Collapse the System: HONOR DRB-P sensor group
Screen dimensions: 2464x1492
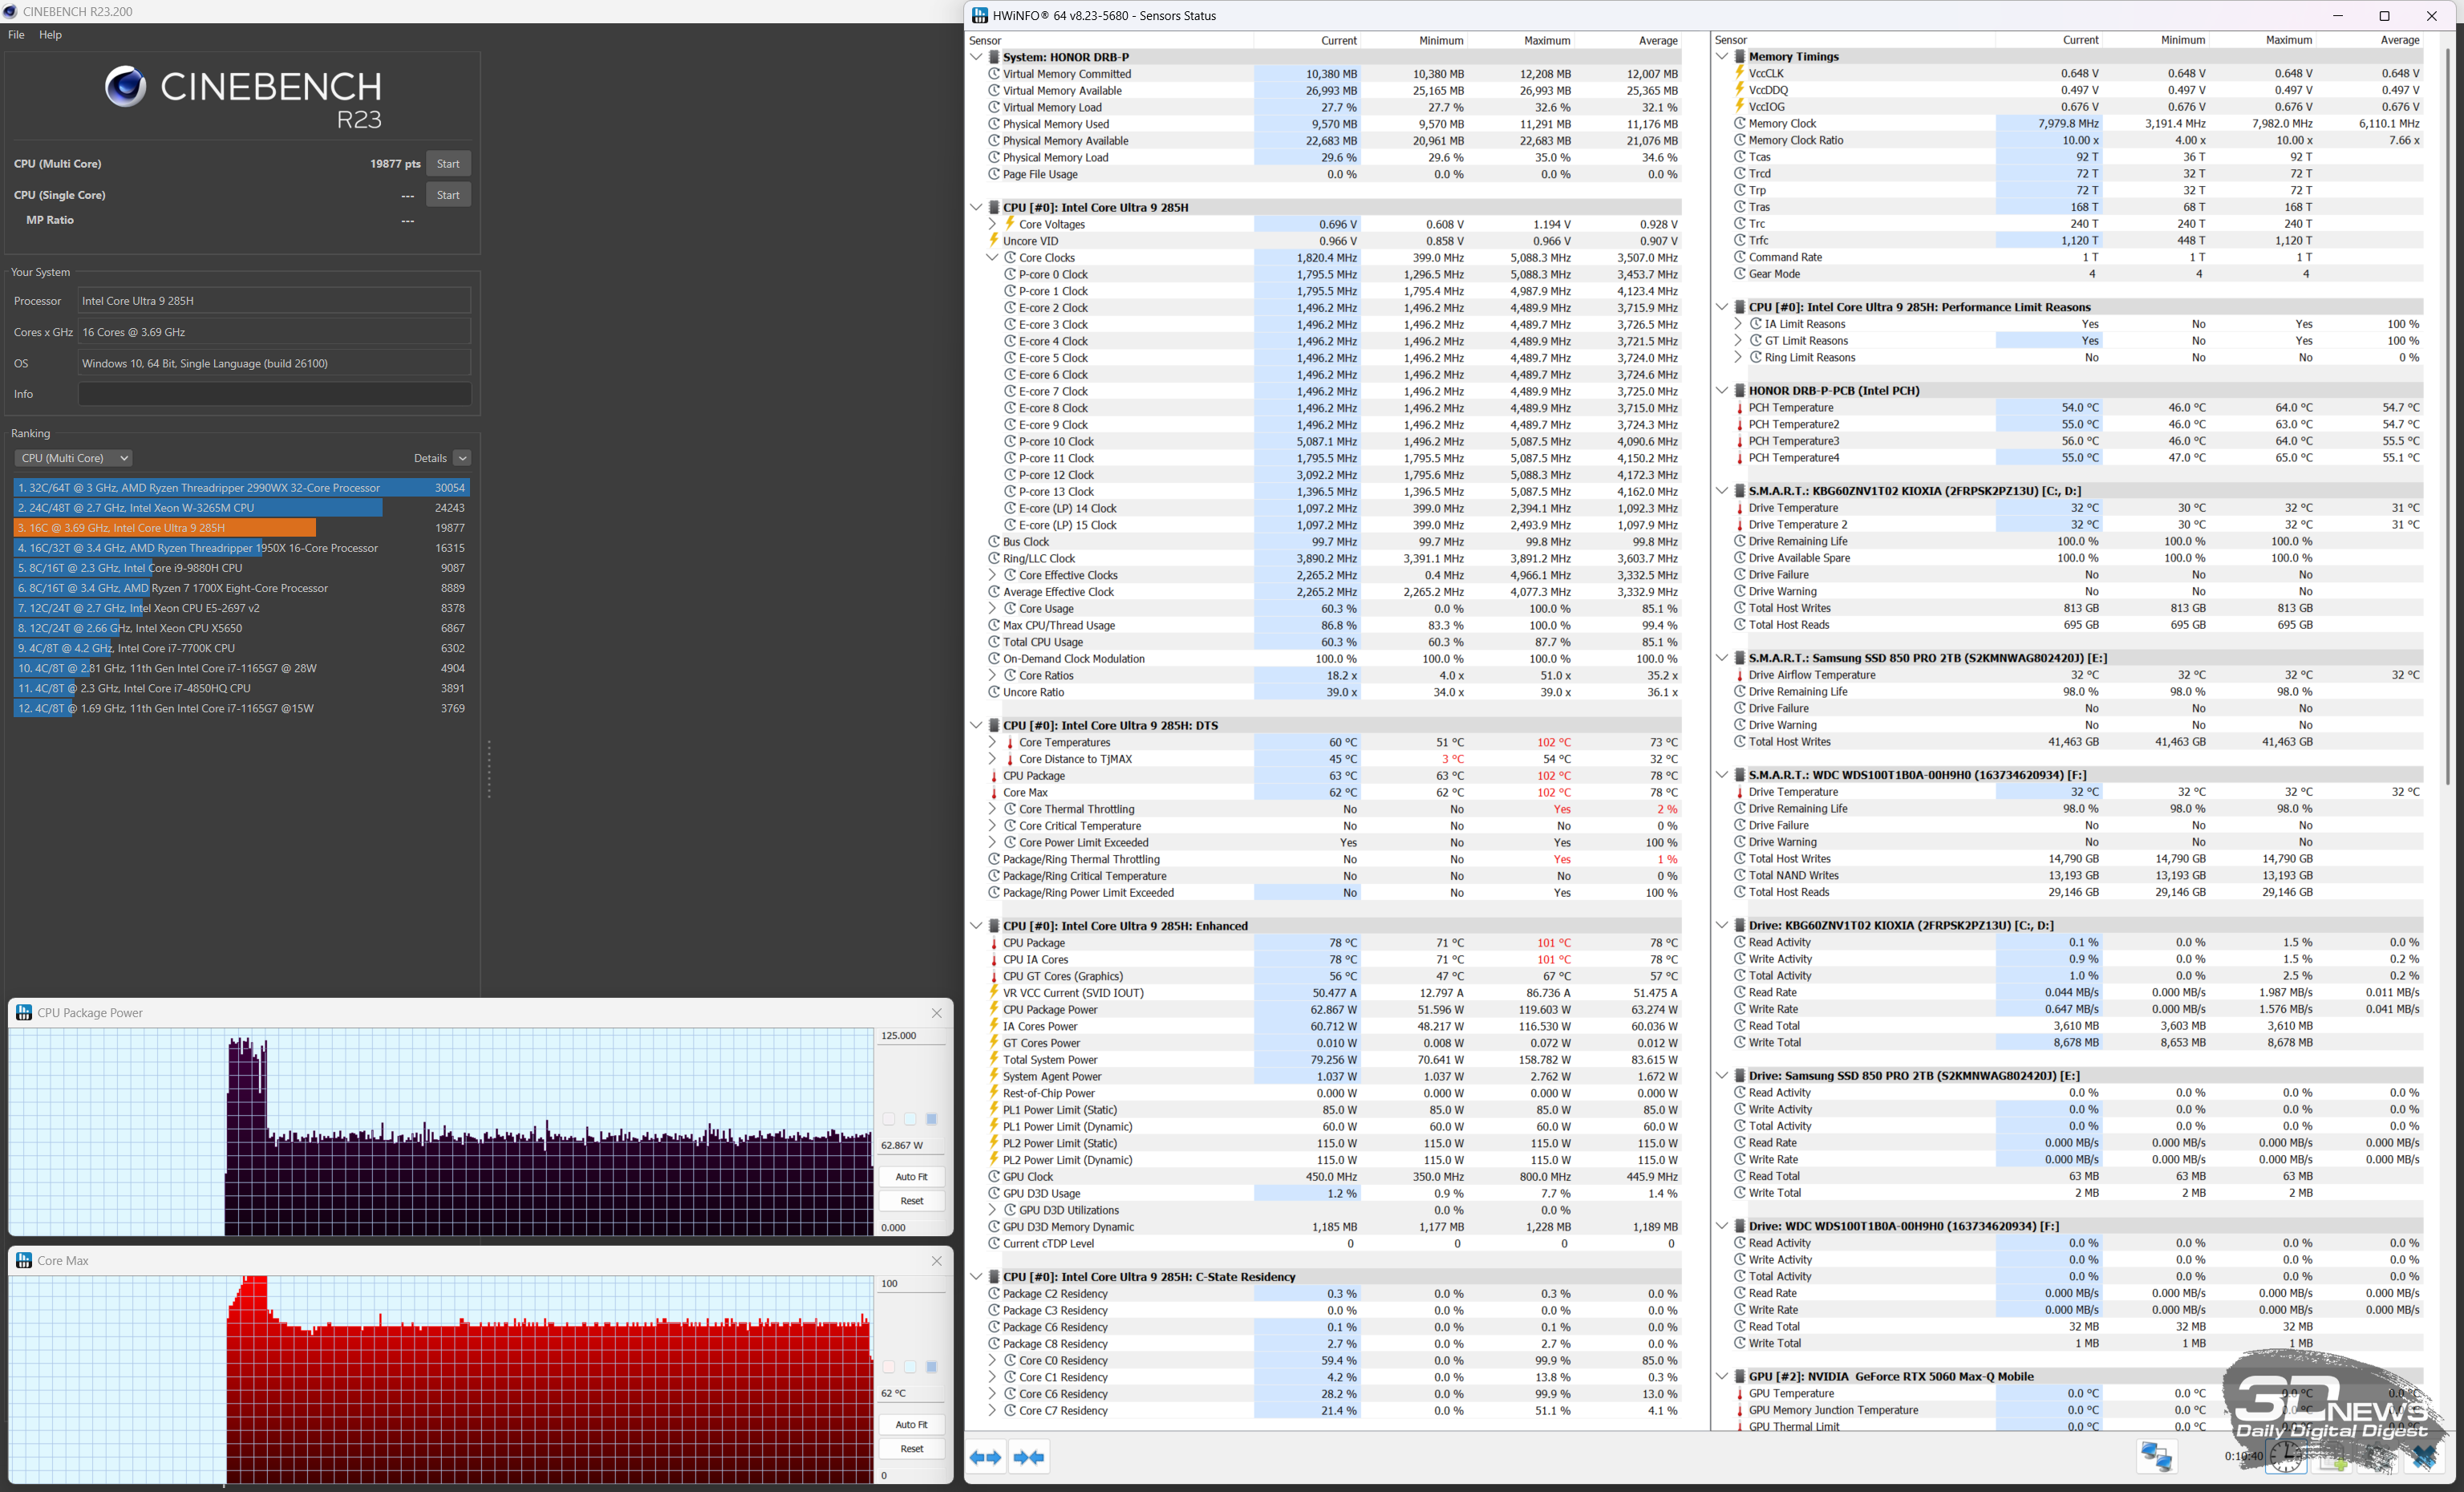pos(976,57)
